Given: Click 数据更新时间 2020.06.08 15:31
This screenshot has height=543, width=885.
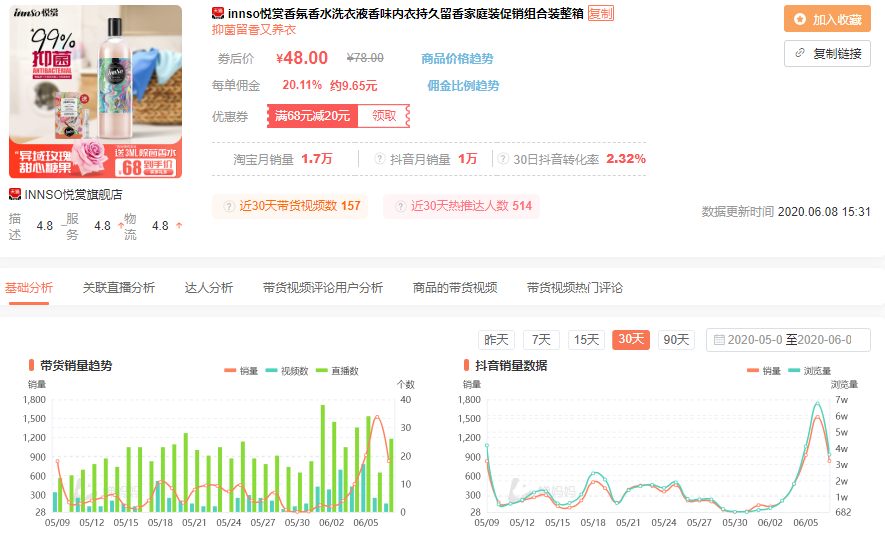Looking at the screenshot, I should point(786,212).
